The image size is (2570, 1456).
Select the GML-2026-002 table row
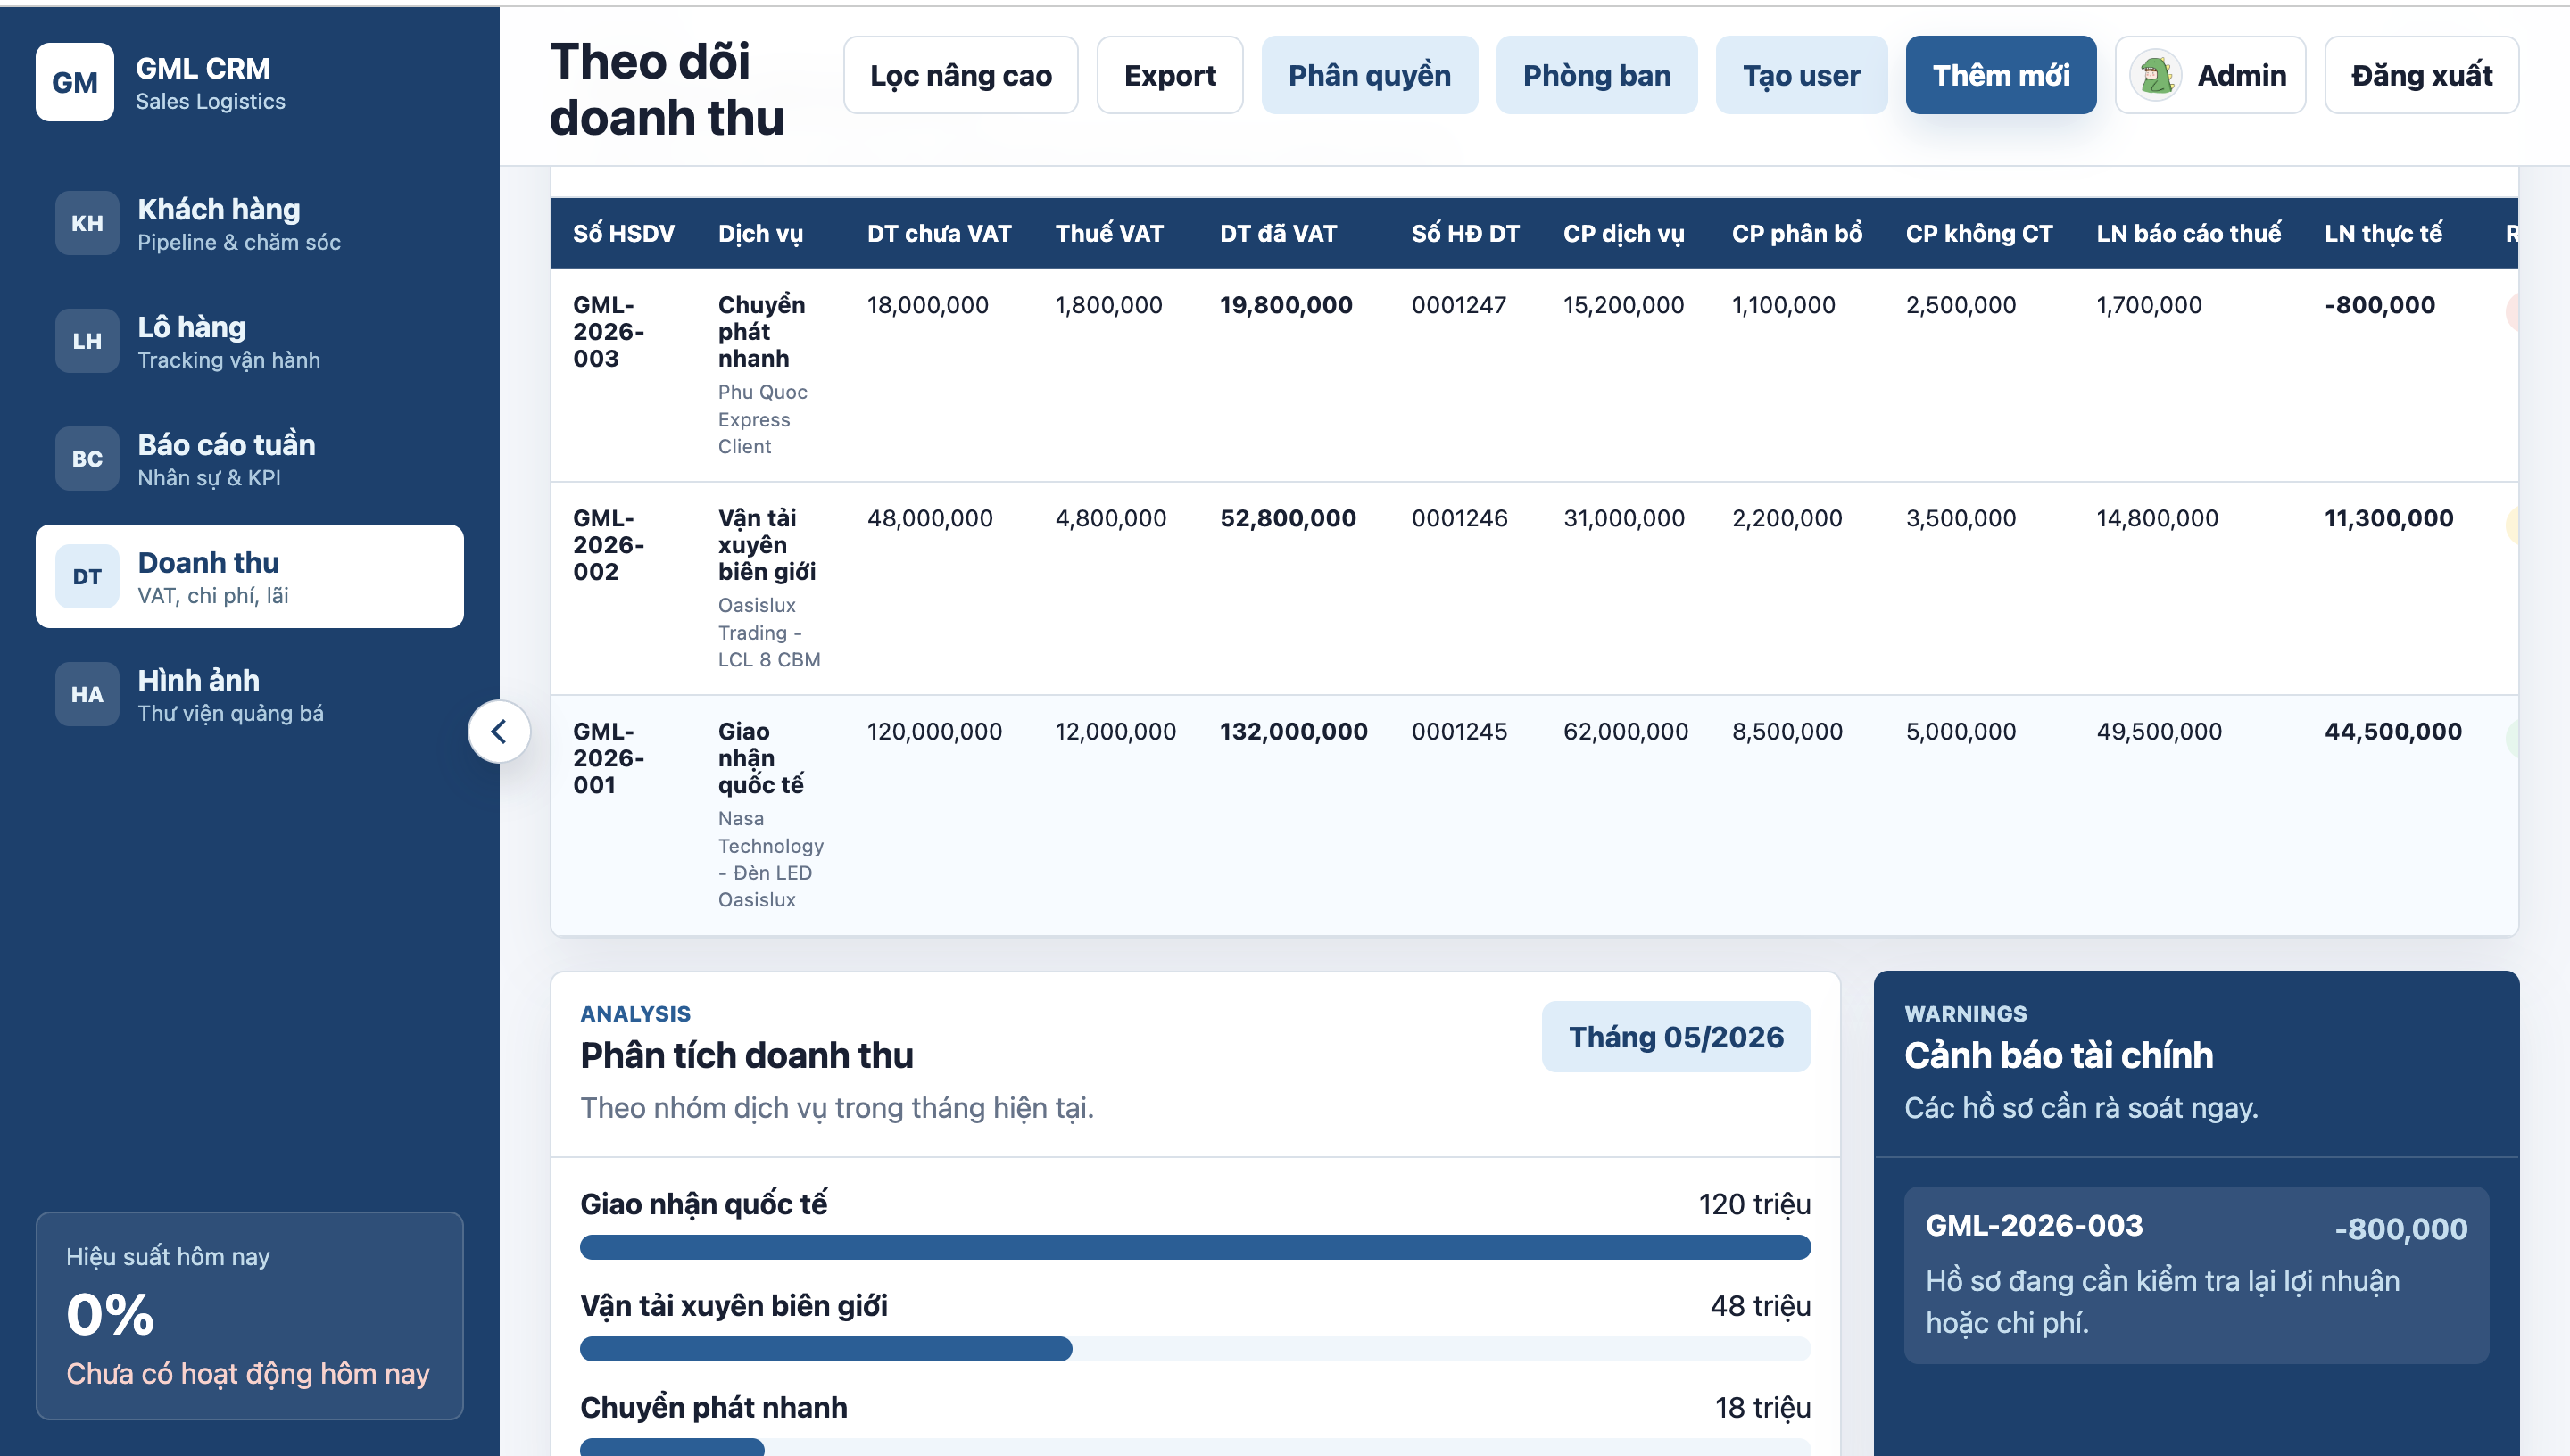1534,588
